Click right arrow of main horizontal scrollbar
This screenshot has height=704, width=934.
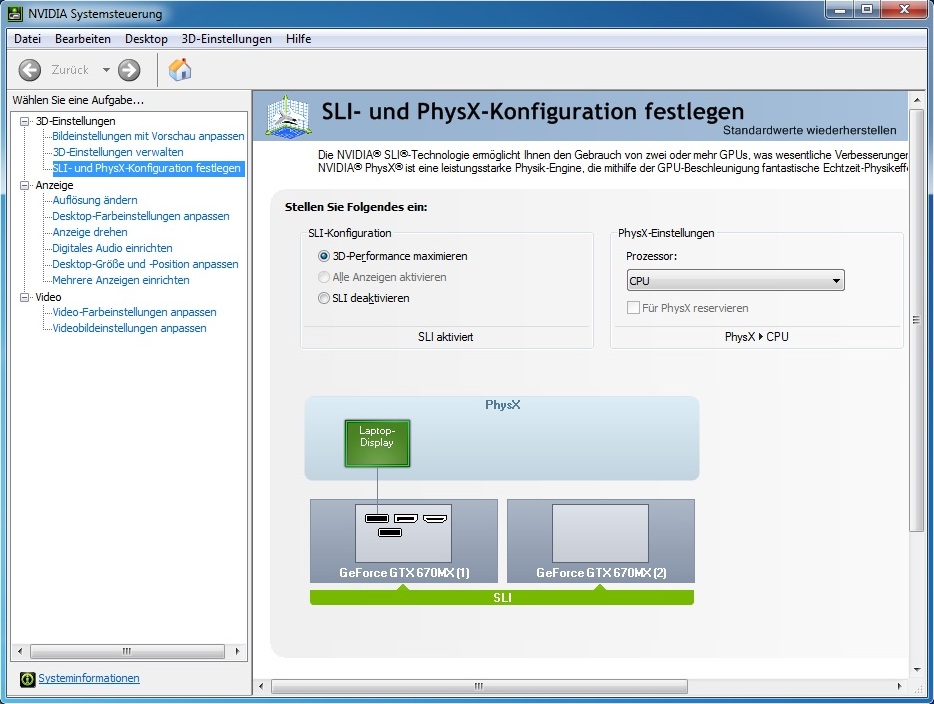900,687
